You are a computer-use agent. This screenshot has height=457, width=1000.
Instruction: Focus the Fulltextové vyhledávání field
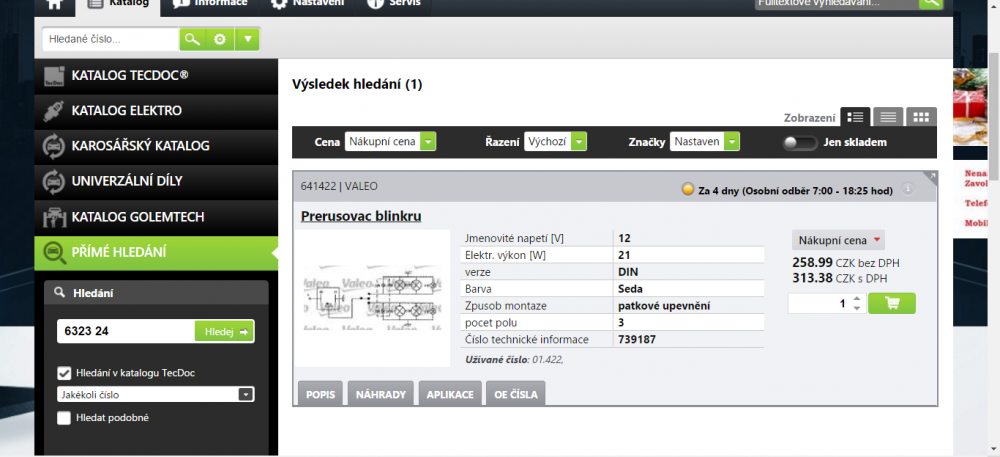click(837, 3)
